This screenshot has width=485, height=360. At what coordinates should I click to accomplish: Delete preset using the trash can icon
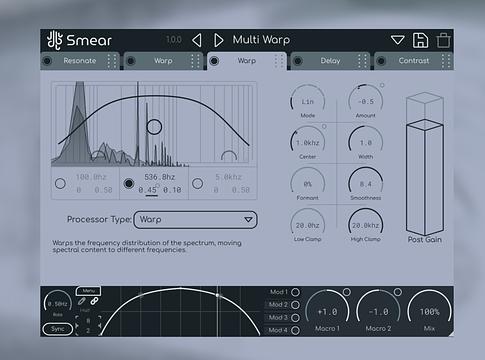coord(443,41)
